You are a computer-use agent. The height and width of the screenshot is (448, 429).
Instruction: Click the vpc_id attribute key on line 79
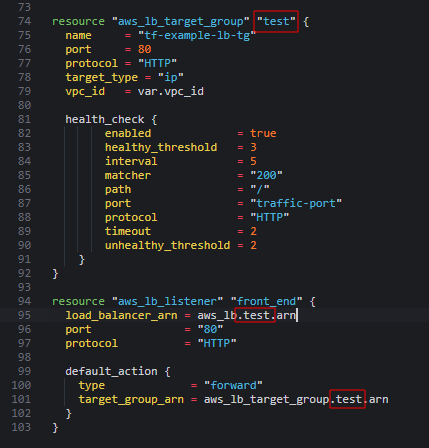(x=85, y=91)
